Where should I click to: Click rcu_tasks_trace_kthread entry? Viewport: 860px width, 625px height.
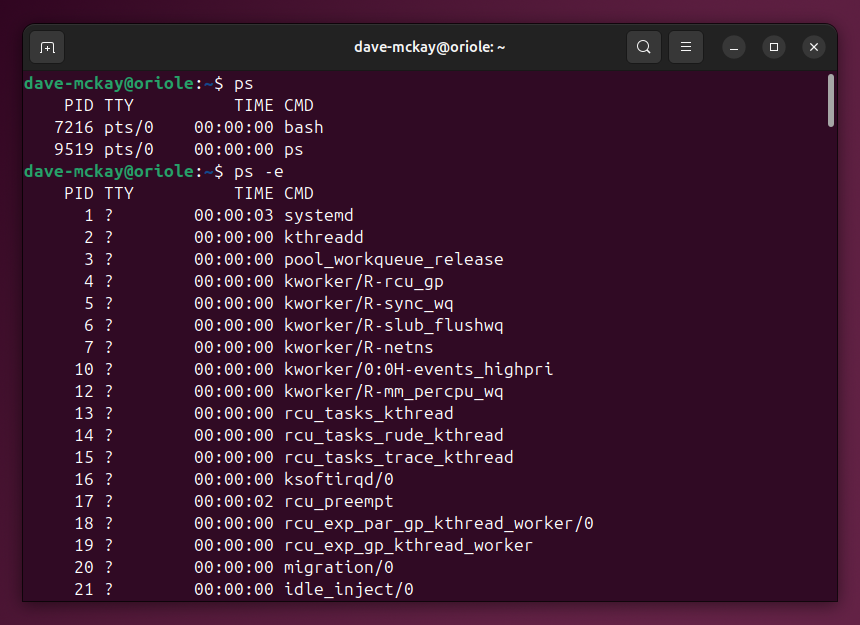click(x=399, y=457)
